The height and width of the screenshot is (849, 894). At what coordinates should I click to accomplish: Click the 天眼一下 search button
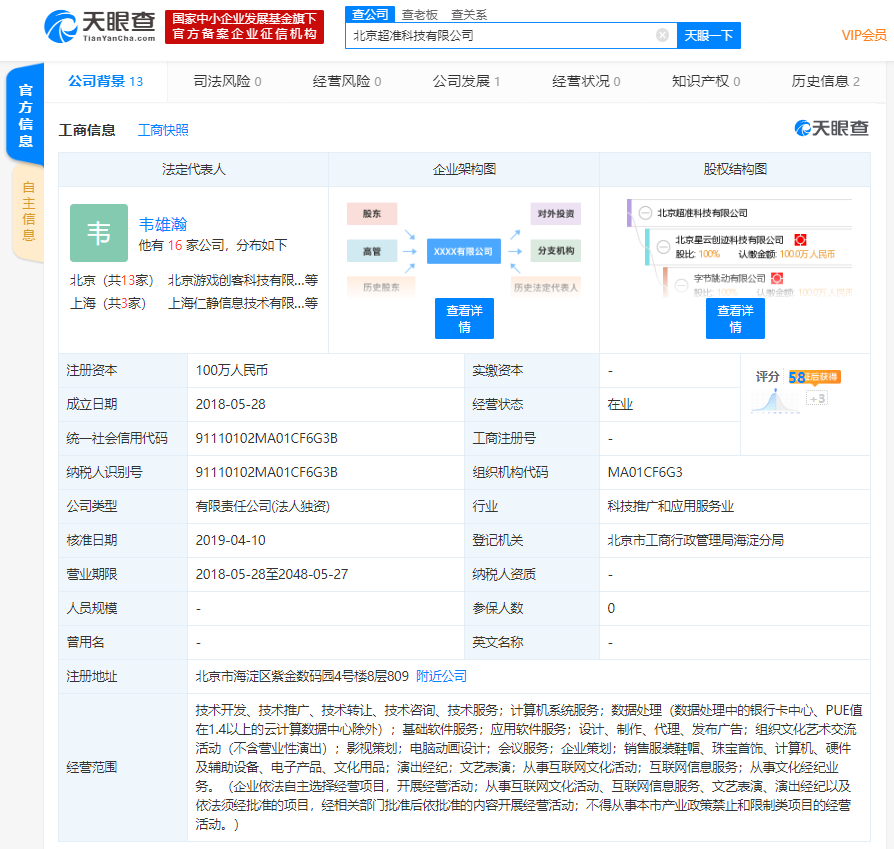pos(709,35)
